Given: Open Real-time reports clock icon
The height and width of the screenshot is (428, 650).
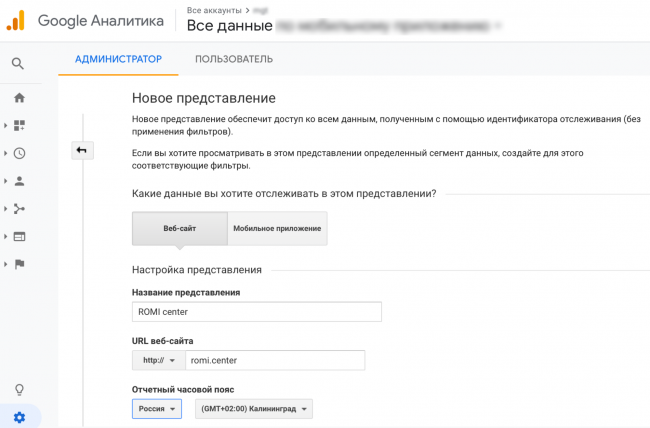Looking at the screenshot, I should click(x=19, y=154).
